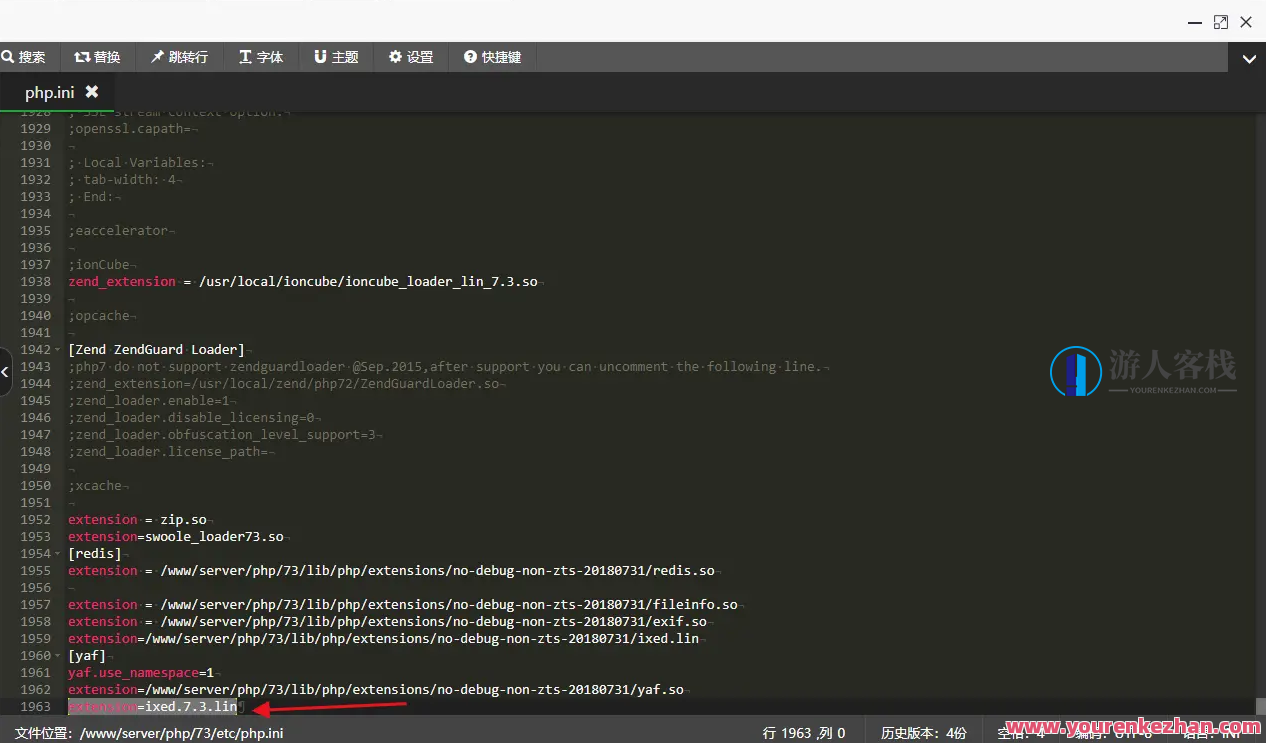Maximize the editor window
The height and width of the screenshot is (743, 1266).
(x=1221, y=22)
